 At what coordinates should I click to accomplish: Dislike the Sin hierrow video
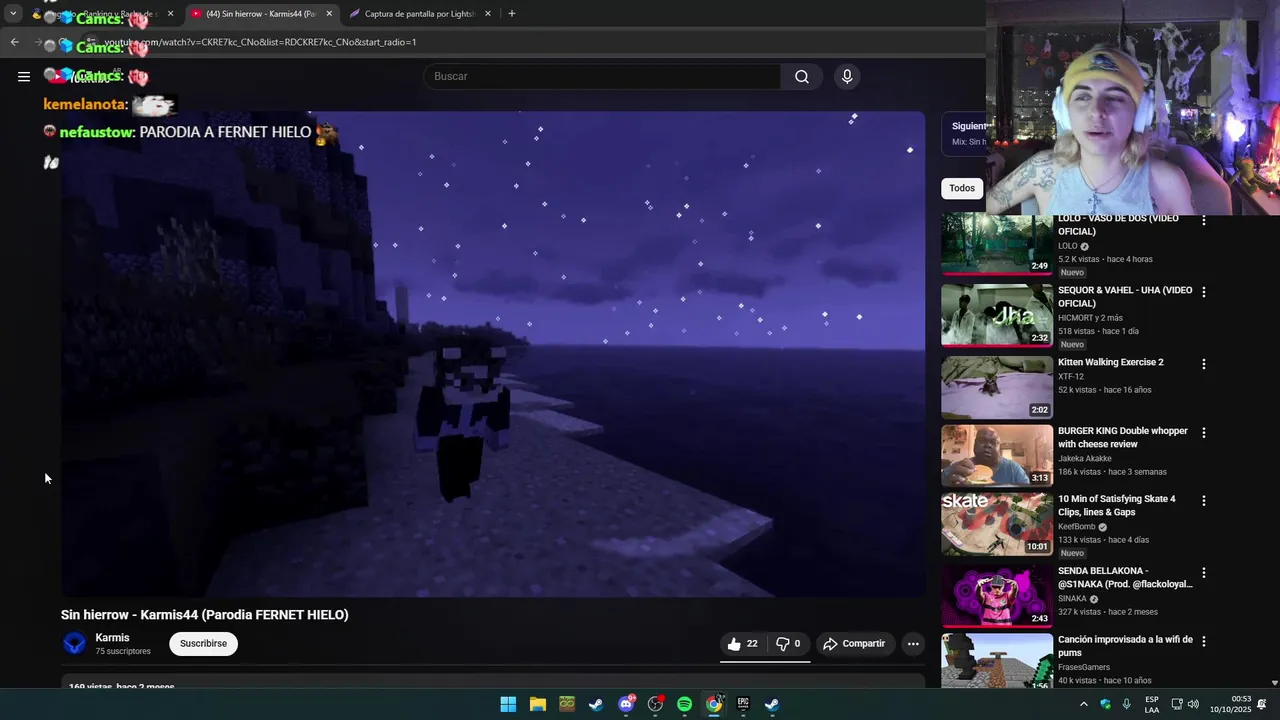click(x=789, y=644)
